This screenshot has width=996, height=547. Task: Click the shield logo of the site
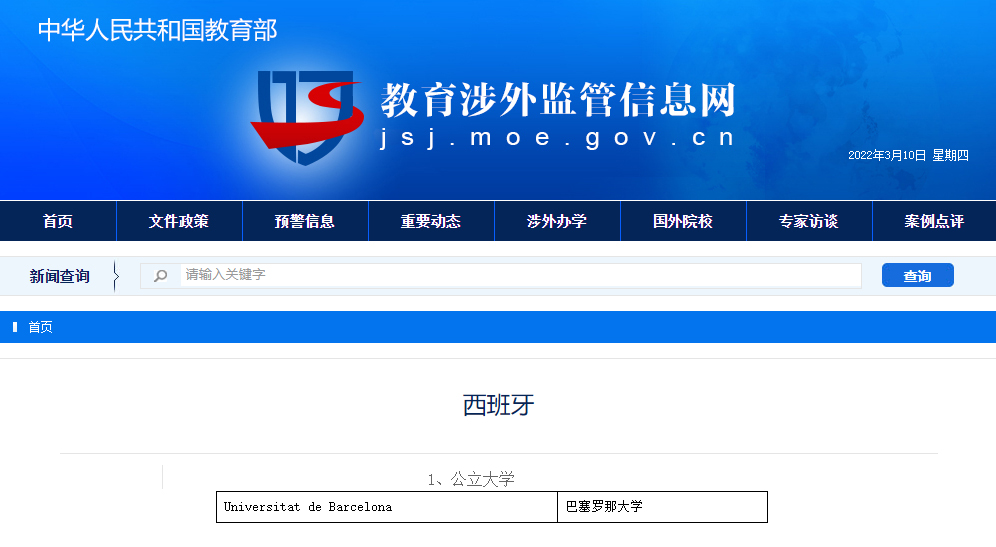[307, 118]
